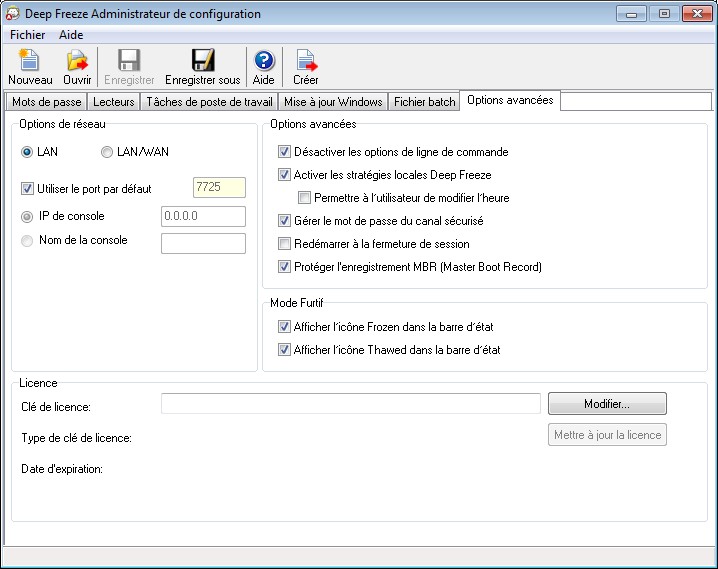The height and width of the screenshot is (569, 718).
Task: Click the Créer toolbar icon
Action: click(305, 61)
